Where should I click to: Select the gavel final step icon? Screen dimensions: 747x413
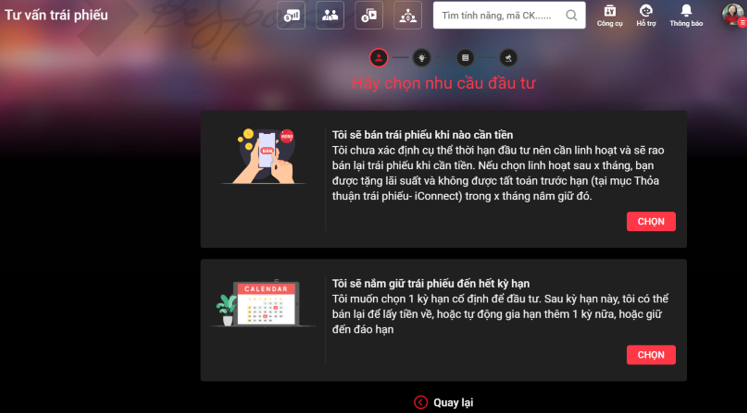point(508,58)
